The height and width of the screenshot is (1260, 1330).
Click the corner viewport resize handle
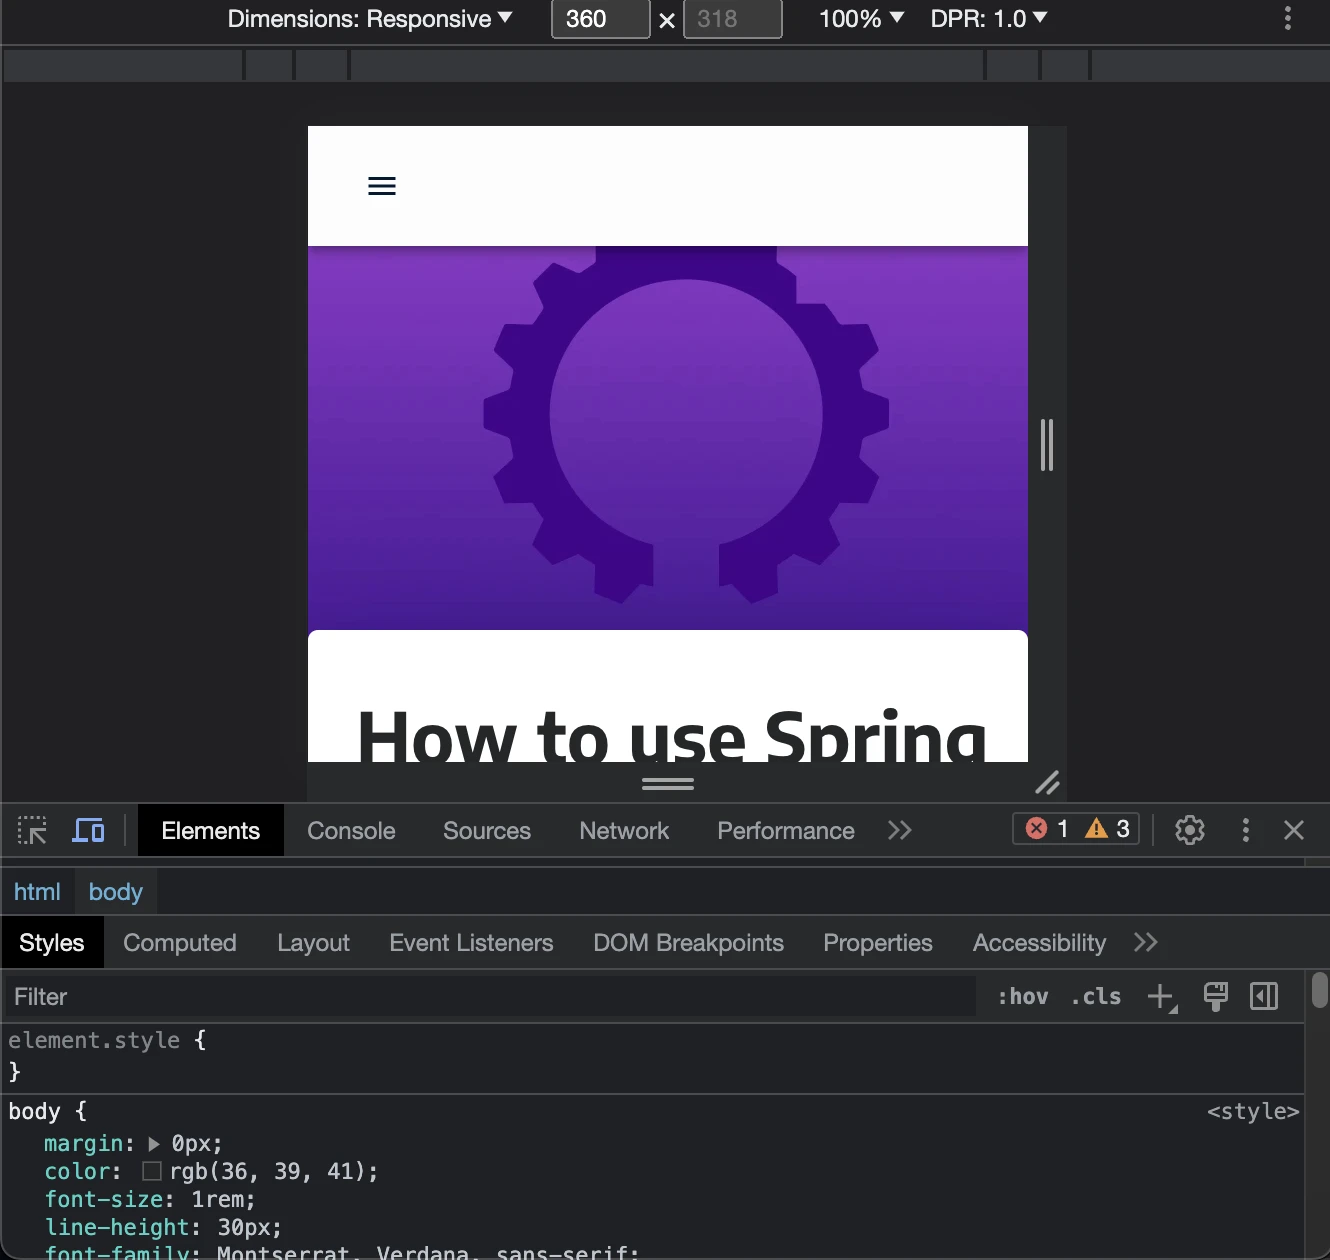pos(1047,782)
